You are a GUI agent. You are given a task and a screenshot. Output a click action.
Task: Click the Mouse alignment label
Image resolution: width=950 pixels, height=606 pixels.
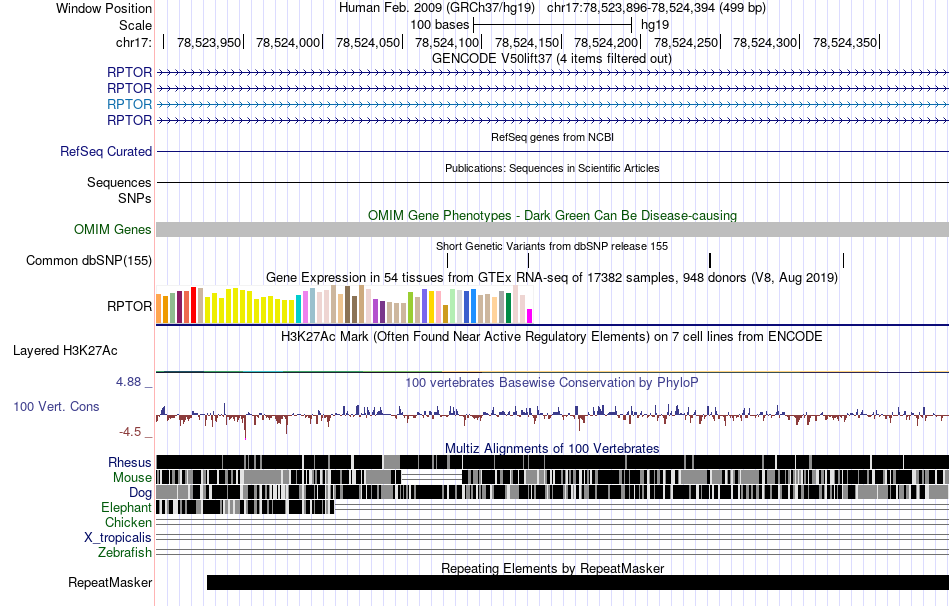(x=132, y=478)
